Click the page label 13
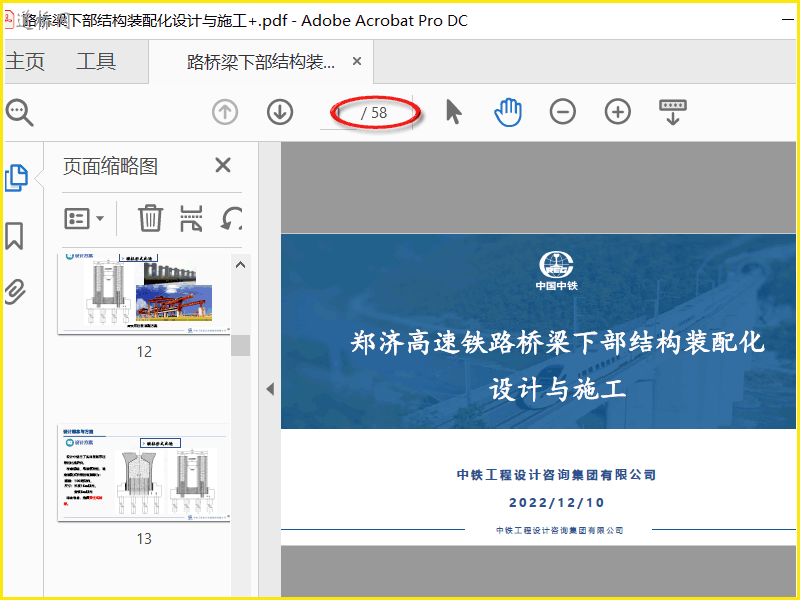The width and height of the screenshot is (800, 600). (144, 539)
